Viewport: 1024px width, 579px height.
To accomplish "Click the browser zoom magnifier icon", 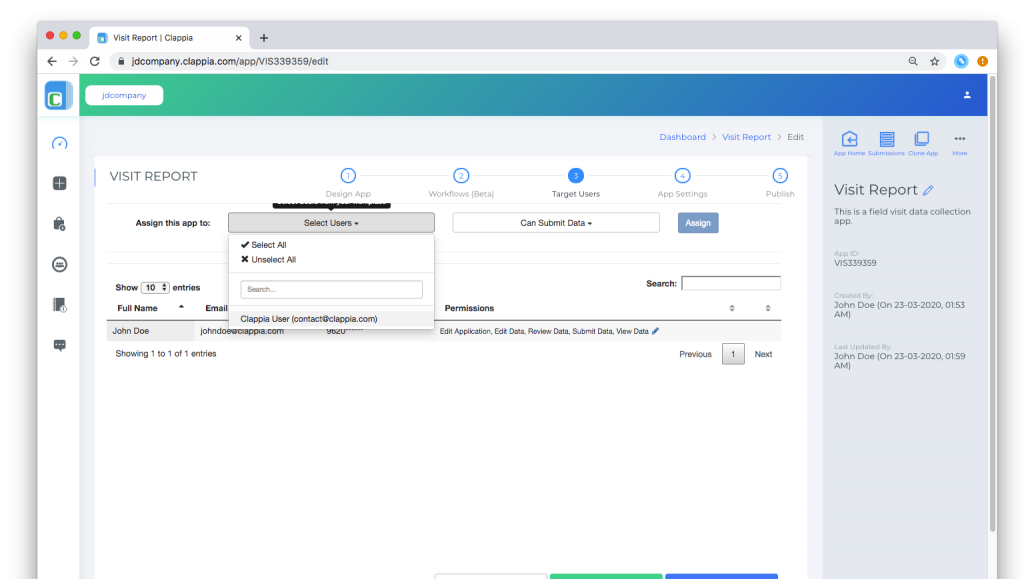I will coord(913,61).
